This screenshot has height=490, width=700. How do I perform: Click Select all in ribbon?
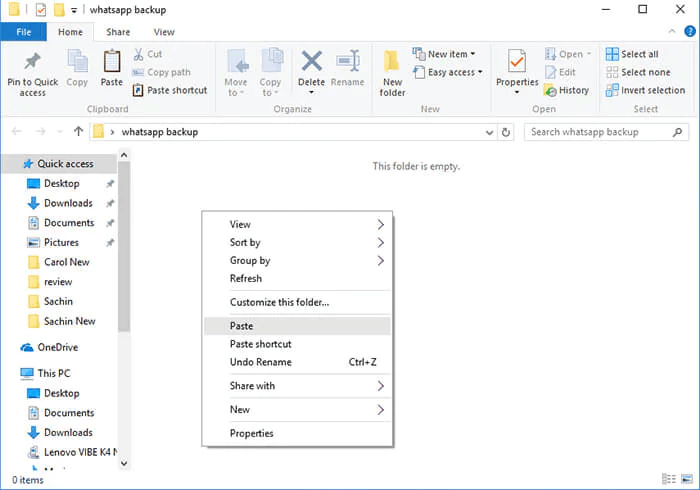click(x=632, y=54)
